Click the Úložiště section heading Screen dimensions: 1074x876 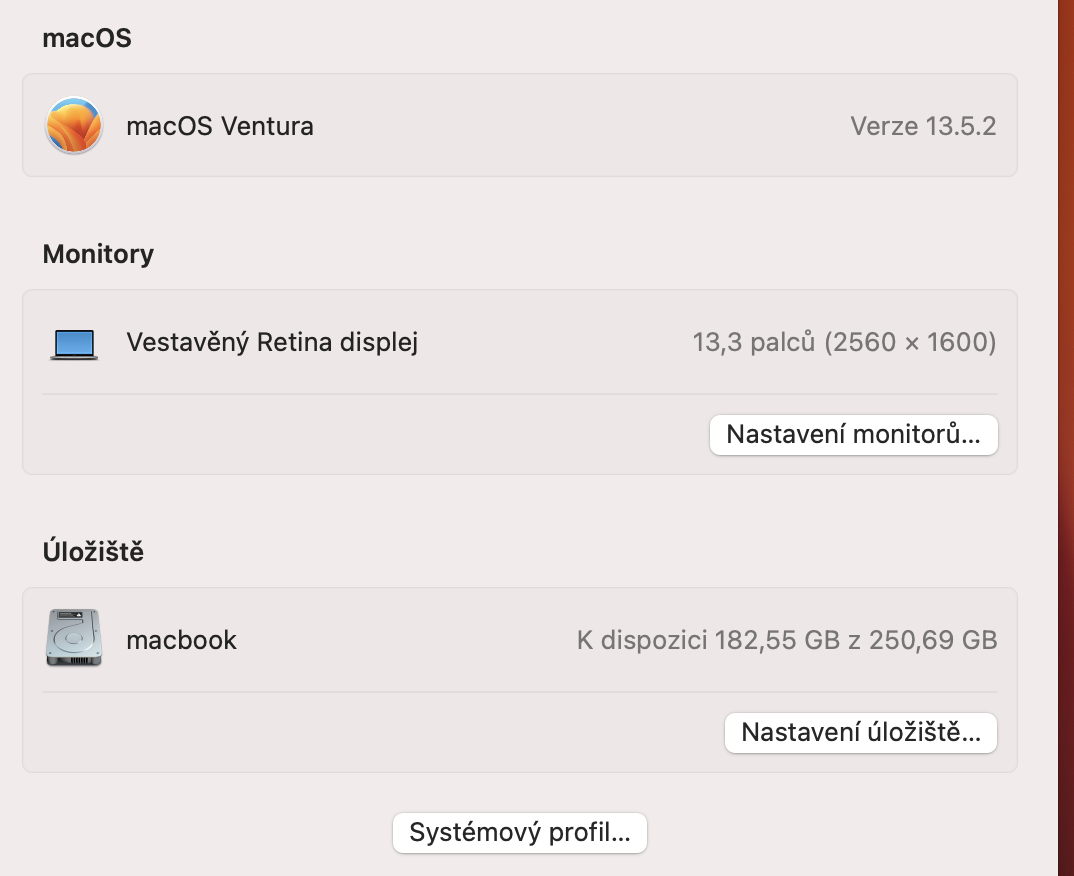point(93,551)
